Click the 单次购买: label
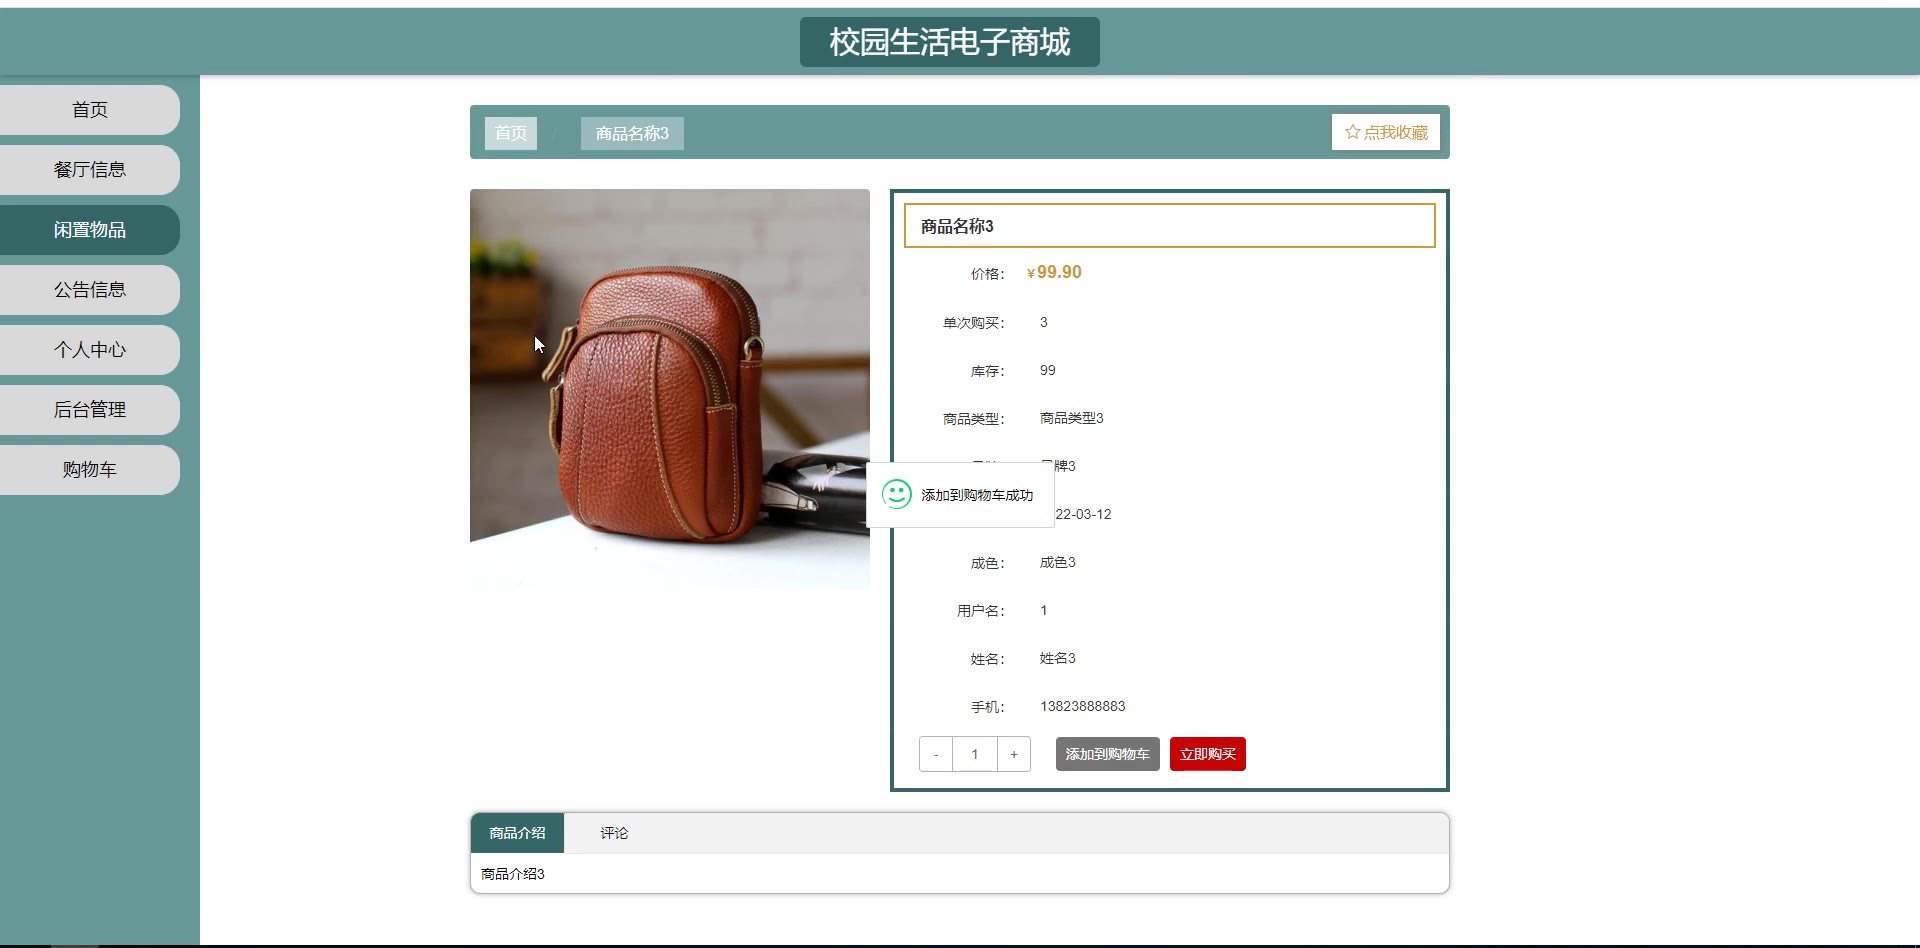The width and height of the screenshot is (1920, 948). click(974, 323)
